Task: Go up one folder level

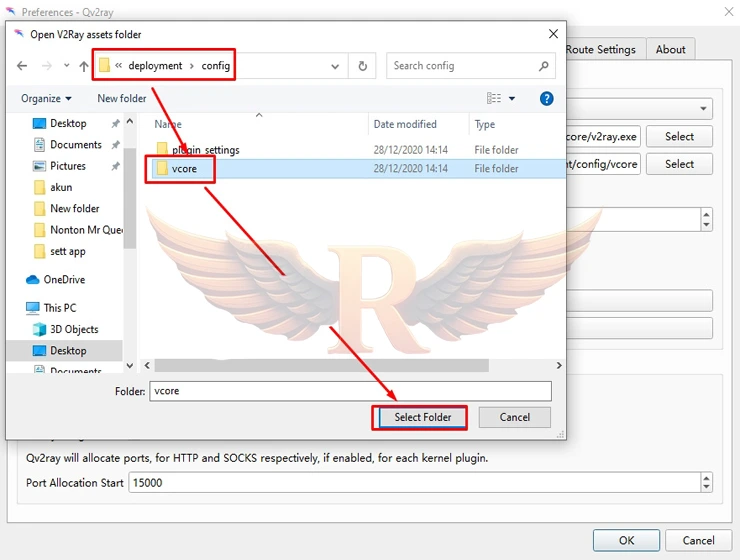Action: tap(84, 66)
